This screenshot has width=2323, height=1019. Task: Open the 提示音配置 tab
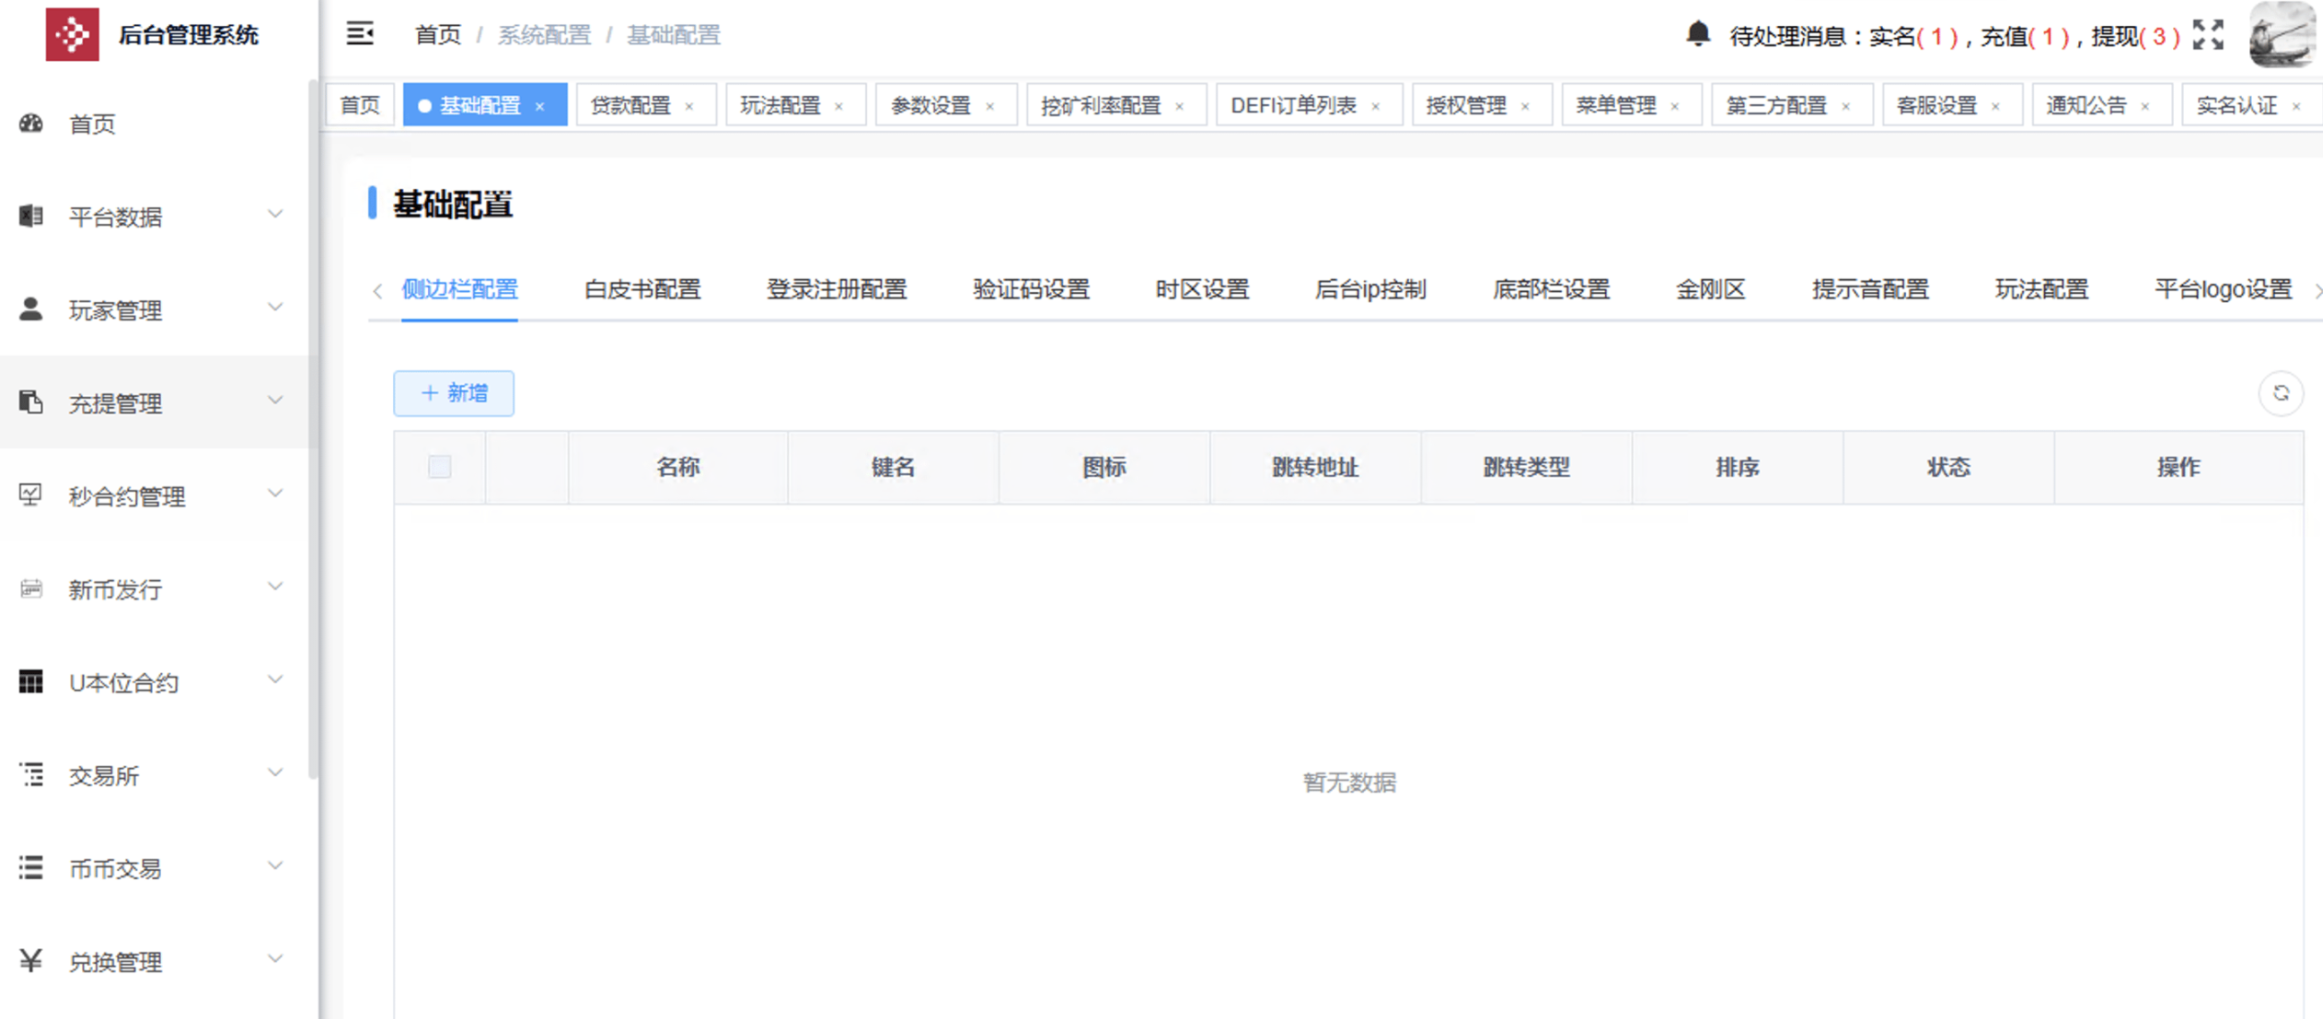pyautogui.click(x=1870, y=290)
